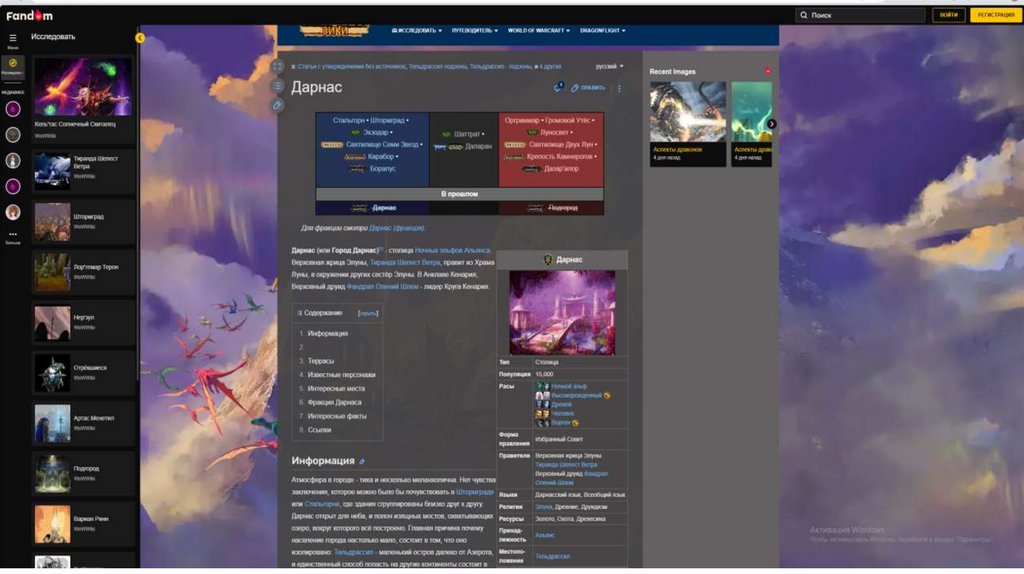Viewport: 1024px width, 574px height.
Task: Open Лор'темар Терон sidebar card
Action: point(84,272)
